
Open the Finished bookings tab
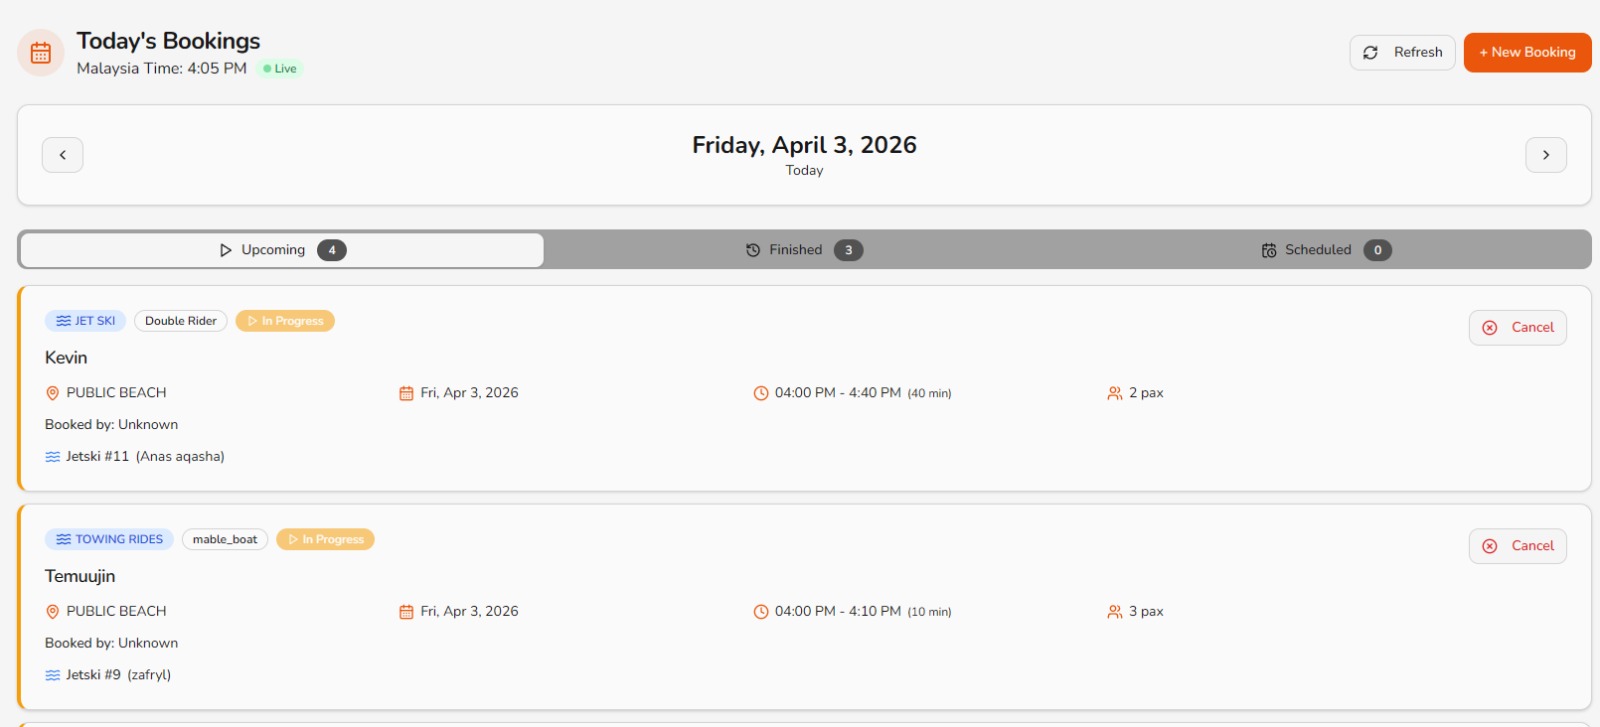[804, 250]
